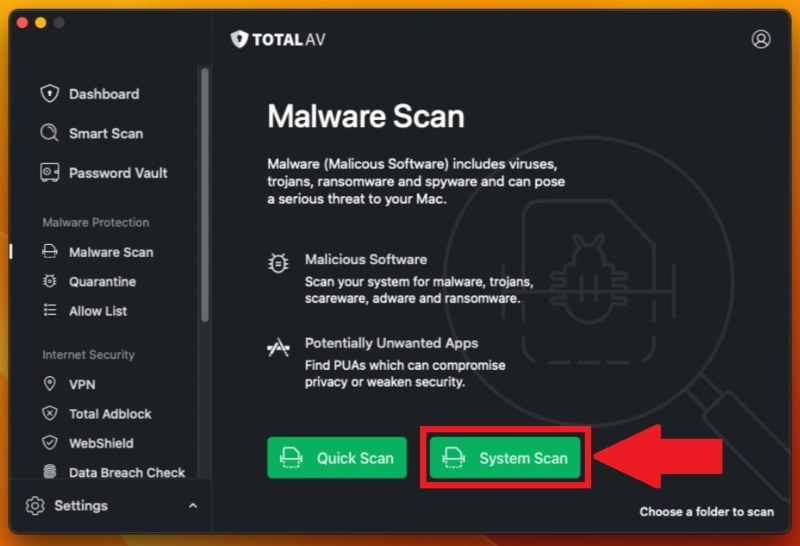This screenshot has height=546, width=800.
Task: Click the Total Adblock shield icon
Action: tap(49, 413)
